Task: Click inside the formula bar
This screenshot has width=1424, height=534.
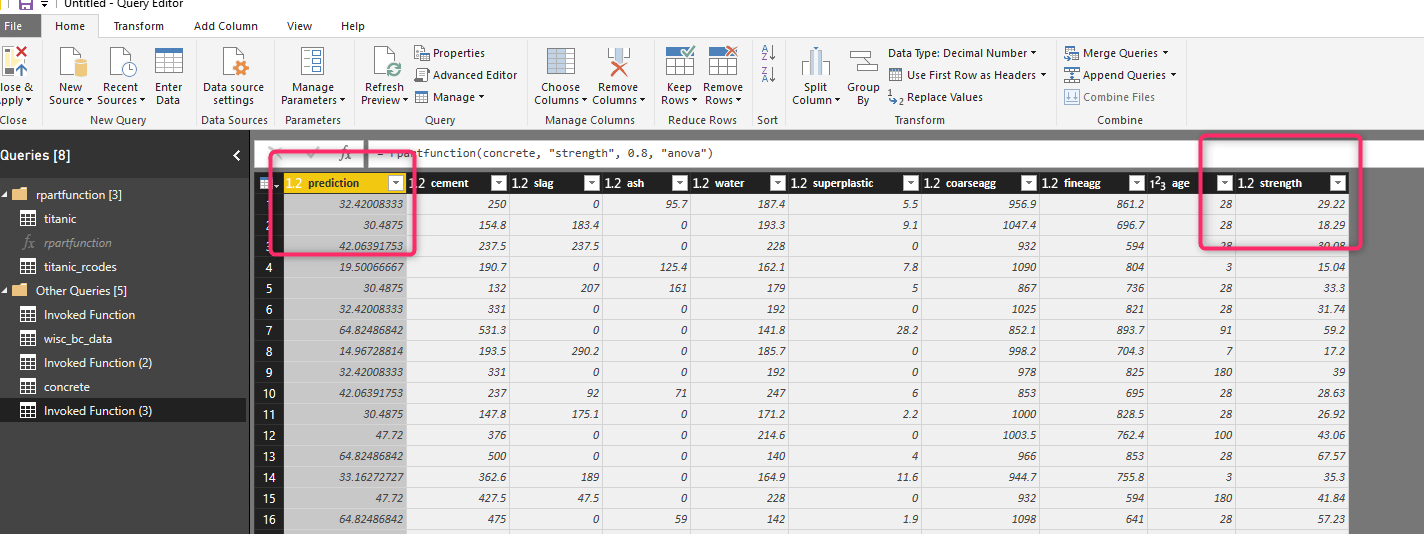Action: point(895,154)
